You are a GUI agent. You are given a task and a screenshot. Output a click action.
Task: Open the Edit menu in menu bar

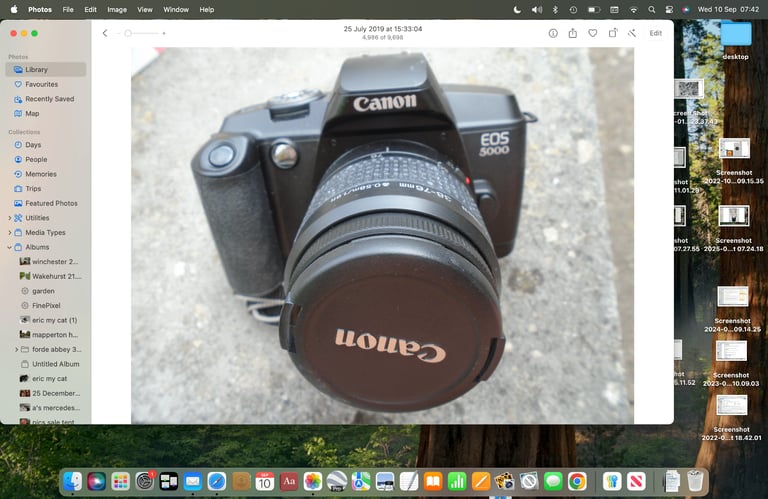[x=90, y=9]
